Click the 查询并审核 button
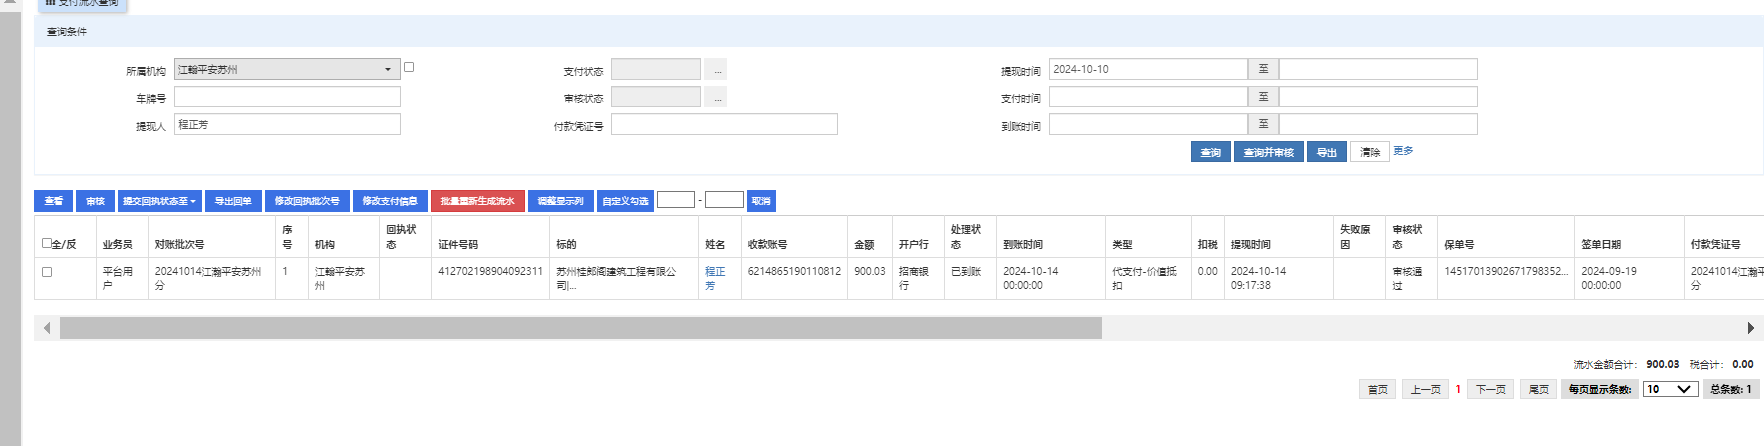This screenshot has height=446, width=1764. tap(1268, 152)
